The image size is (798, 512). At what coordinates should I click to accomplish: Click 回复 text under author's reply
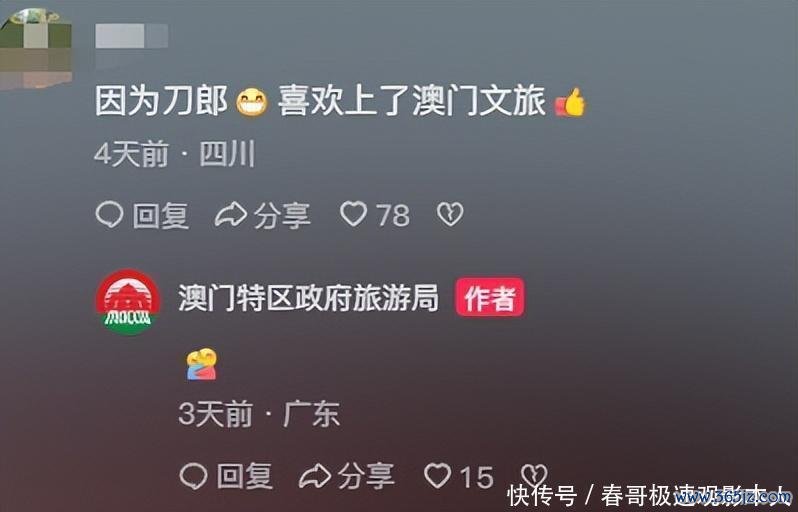click(245, 477)
